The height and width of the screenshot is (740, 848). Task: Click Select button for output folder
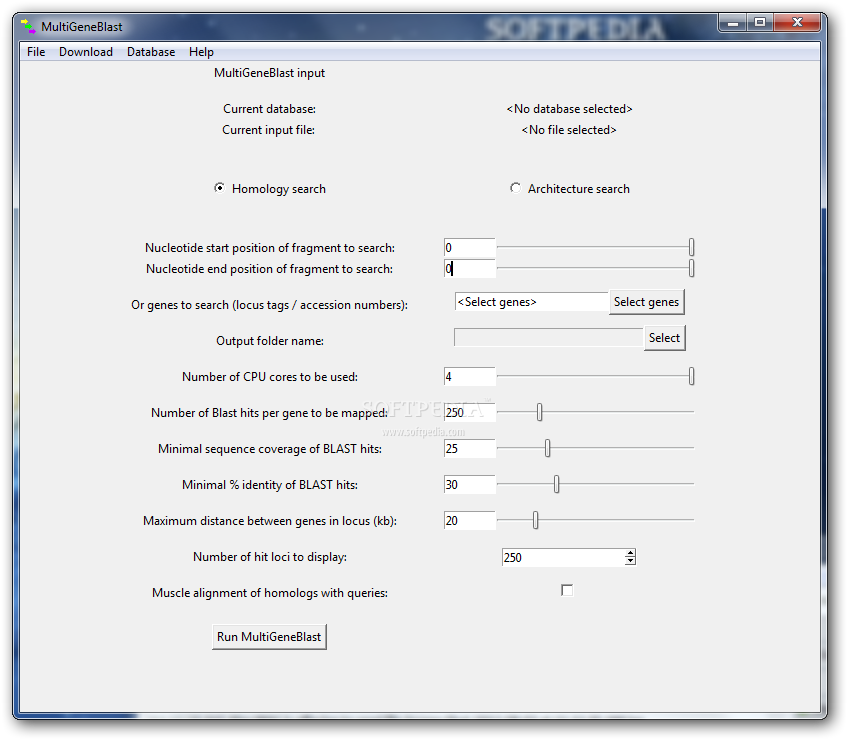pyautogui.click(x=664, y=338)
